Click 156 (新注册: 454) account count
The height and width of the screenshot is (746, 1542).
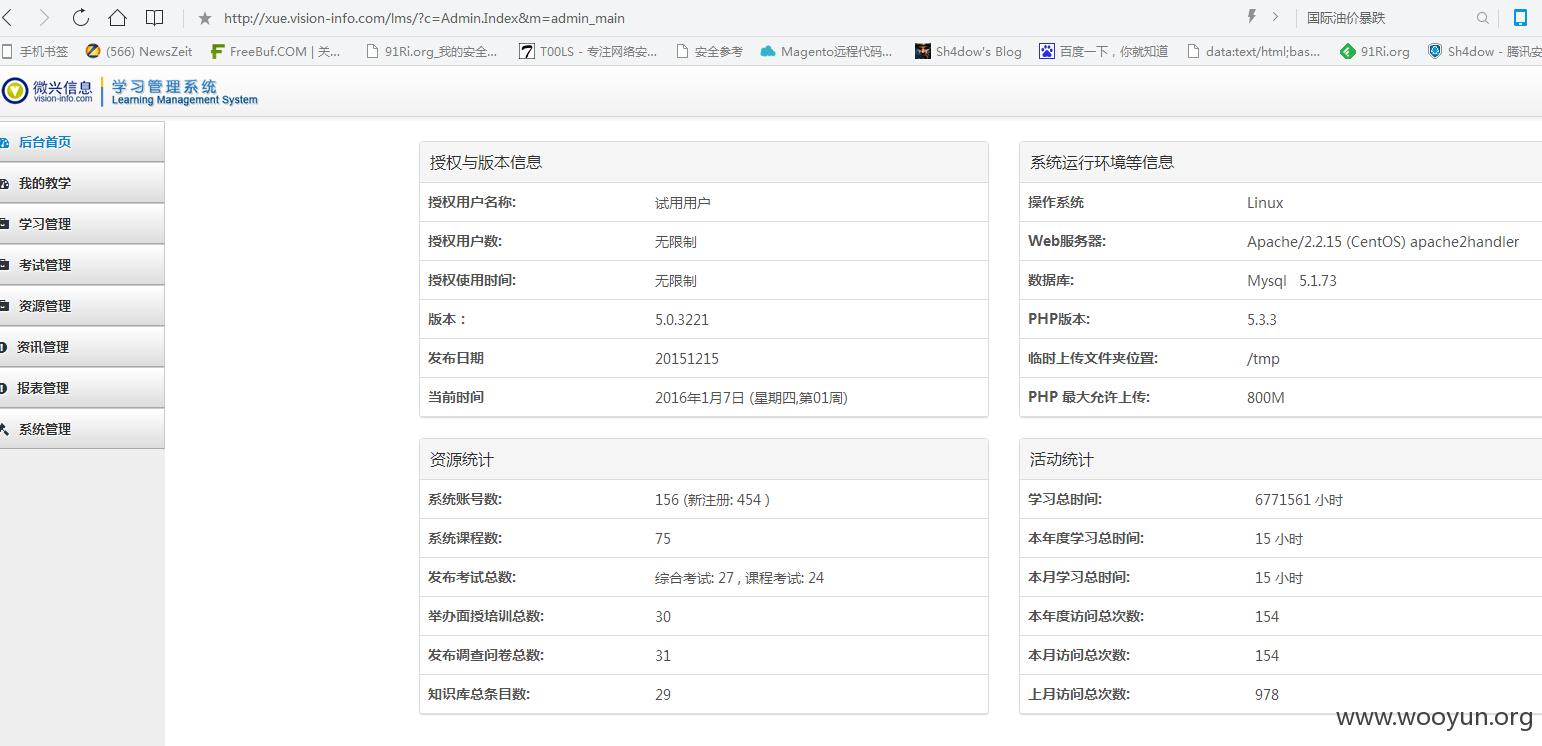(712, 500)
